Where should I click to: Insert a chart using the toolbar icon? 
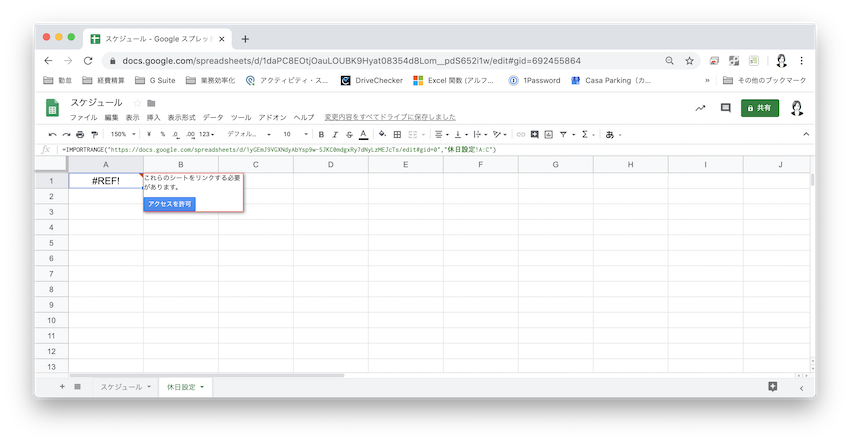(548, 134)
